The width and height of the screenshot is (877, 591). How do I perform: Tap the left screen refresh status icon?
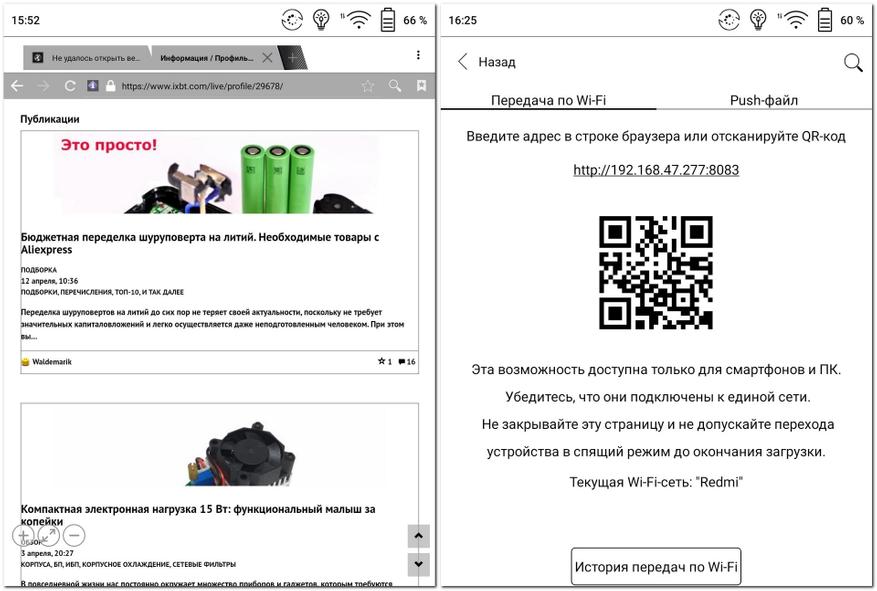point(291,20)
